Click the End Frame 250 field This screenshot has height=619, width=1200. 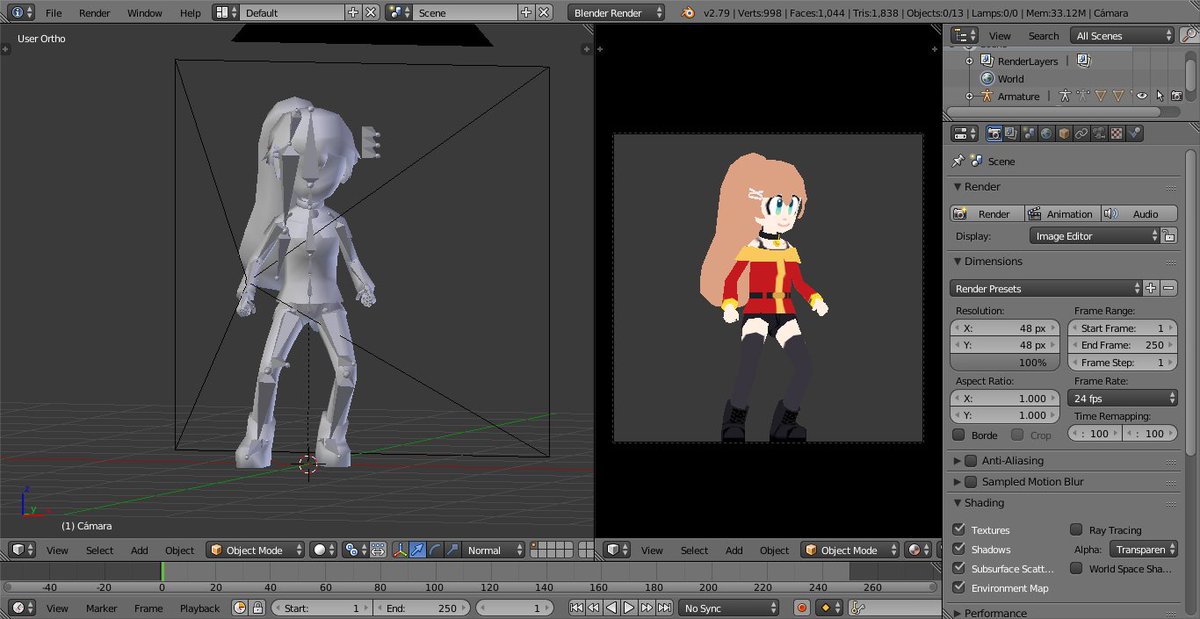coord(1123,345)
